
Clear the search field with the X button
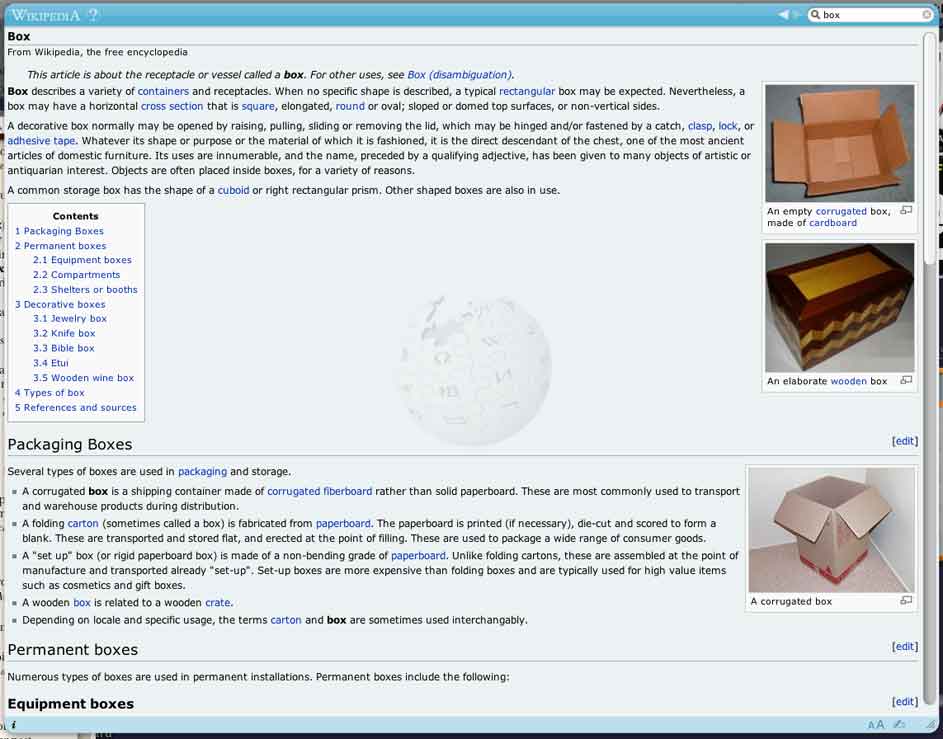[927, 14]
